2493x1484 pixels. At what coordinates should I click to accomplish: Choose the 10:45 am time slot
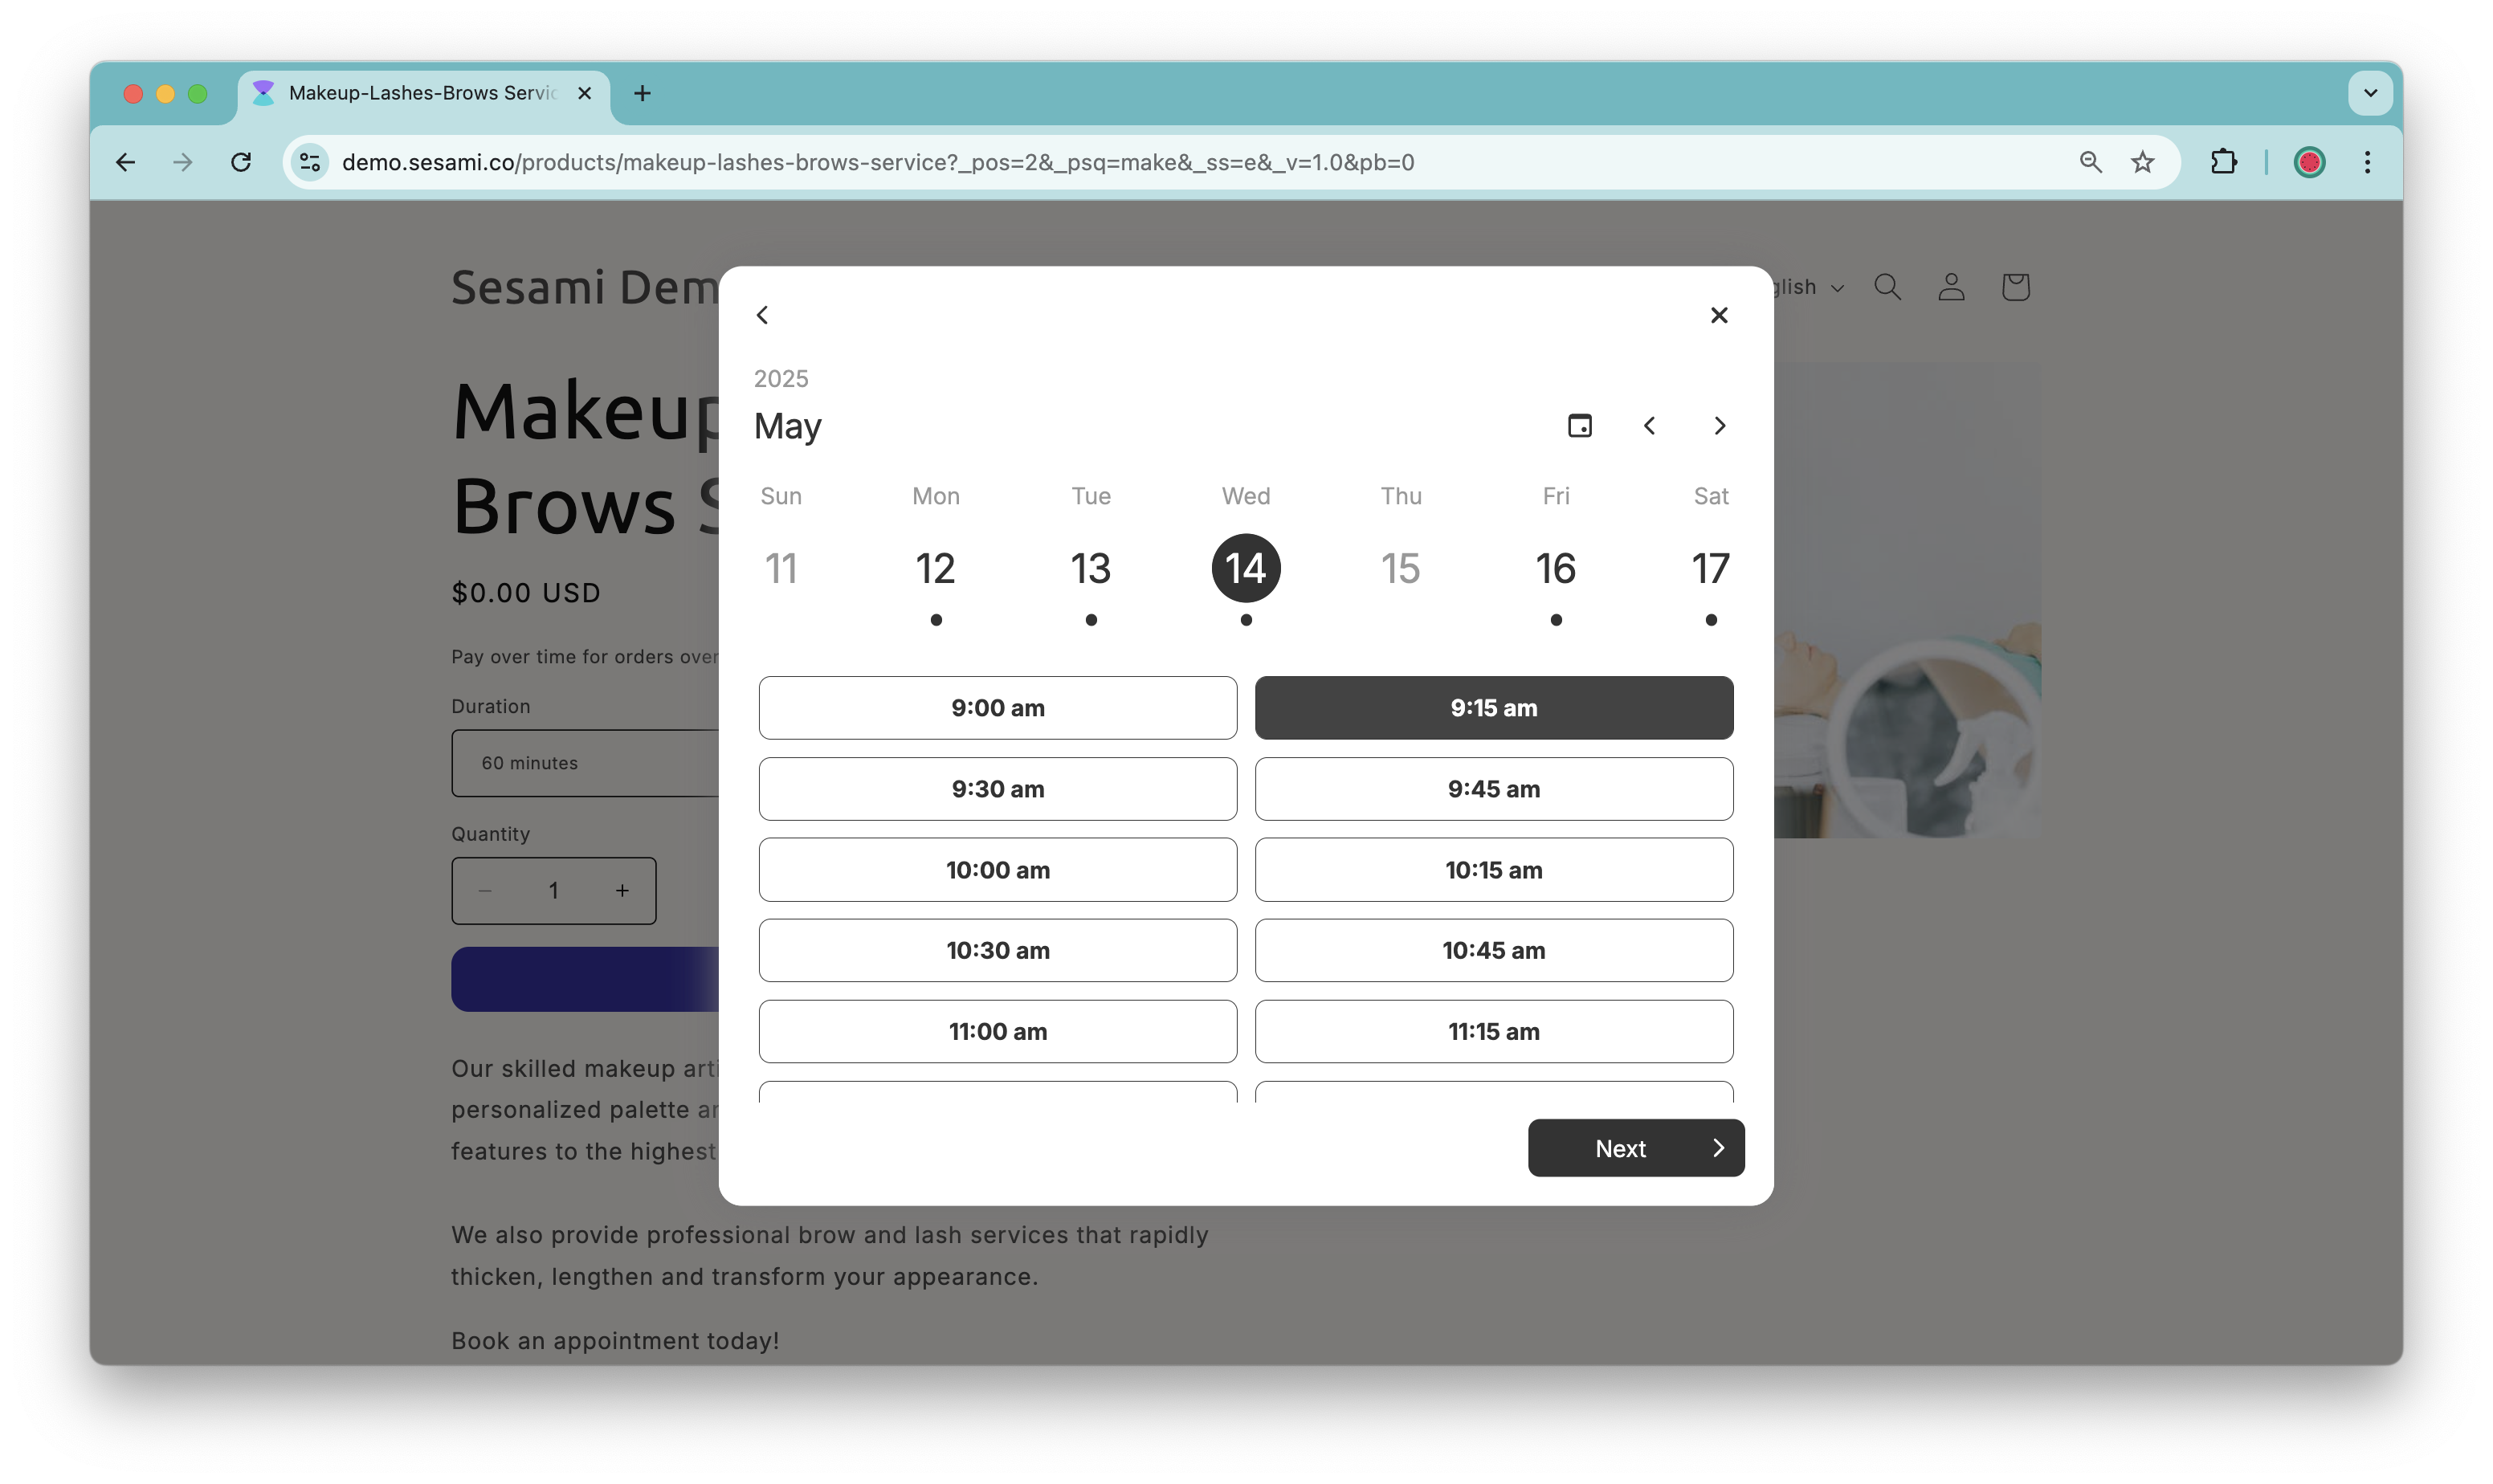point(1493,950)
